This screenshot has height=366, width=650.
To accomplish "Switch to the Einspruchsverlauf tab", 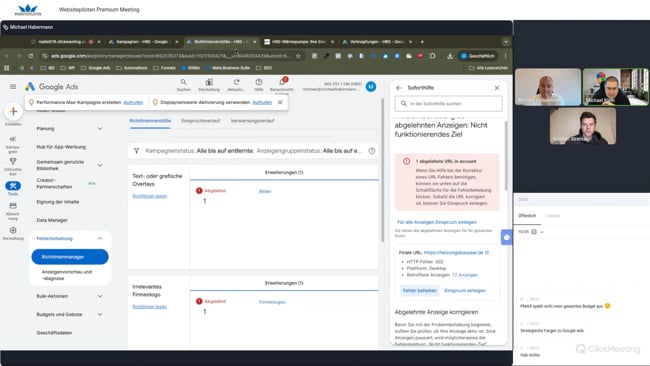I will (201, 121).
